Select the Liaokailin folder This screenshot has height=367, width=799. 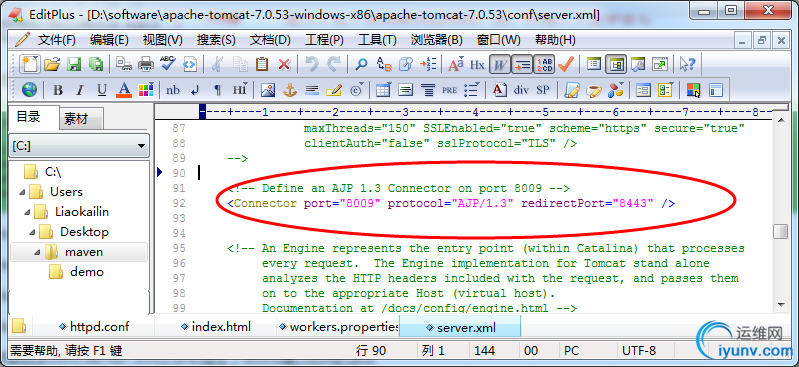[x=82, y=212]
